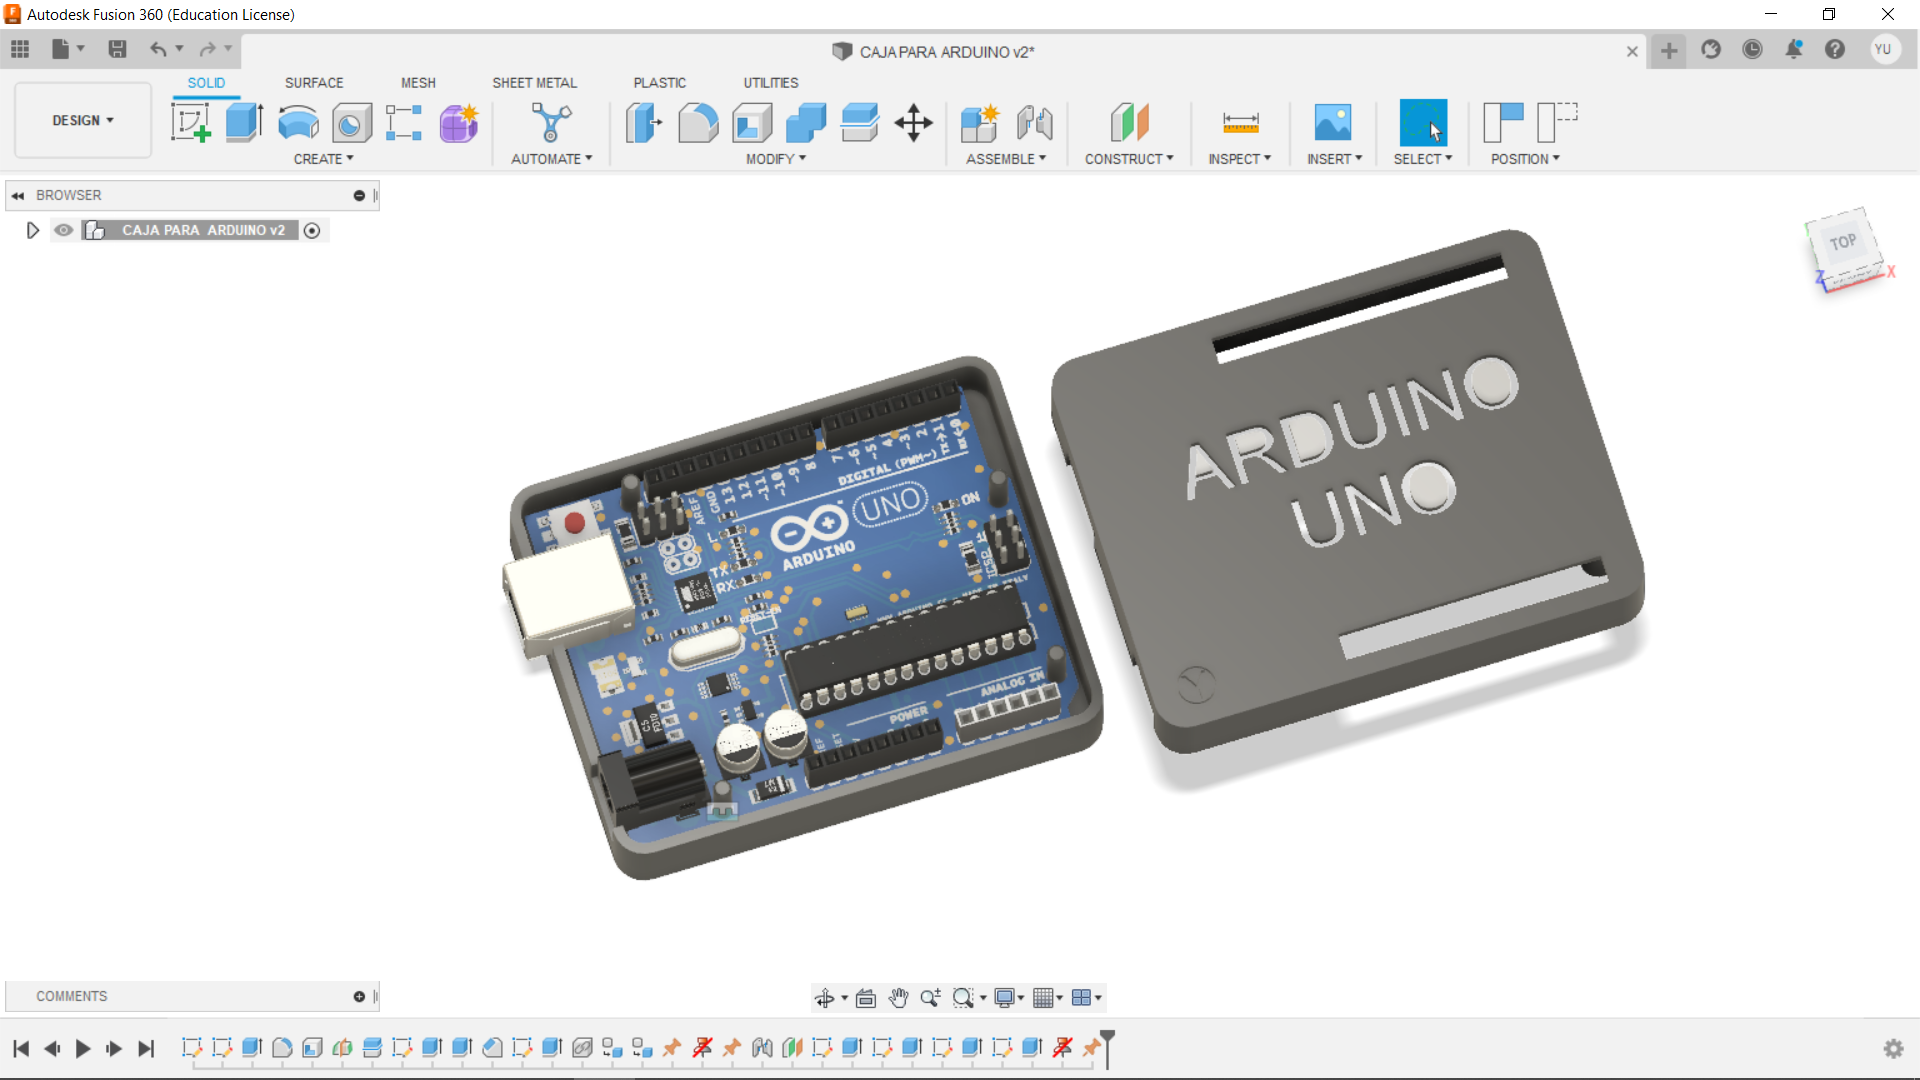
Task: Activate the Pan tool in navigation bar
Action: (898, 997)
